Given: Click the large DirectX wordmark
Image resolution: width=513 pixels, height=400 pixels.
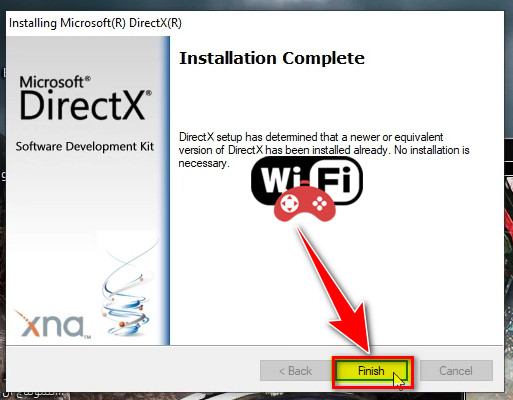Looking at the screenshot, I should click(x=85, y=105).
